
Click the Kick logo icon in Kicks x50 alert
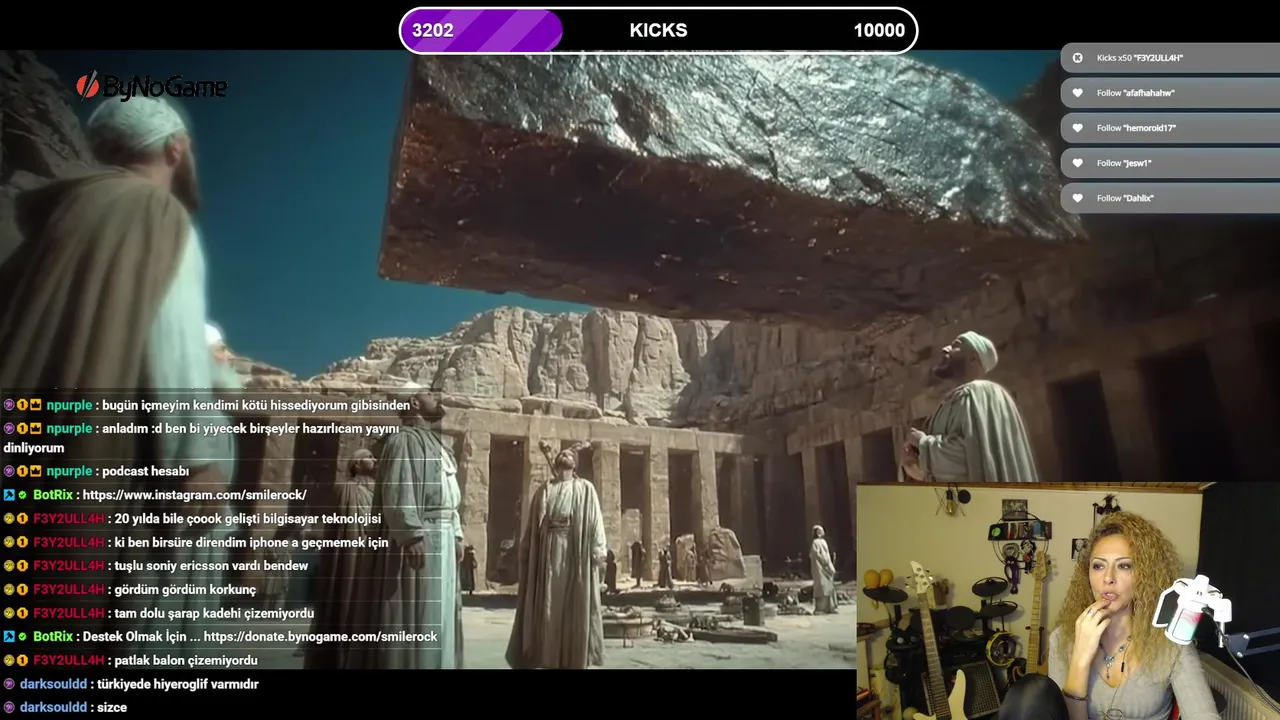1077,58
